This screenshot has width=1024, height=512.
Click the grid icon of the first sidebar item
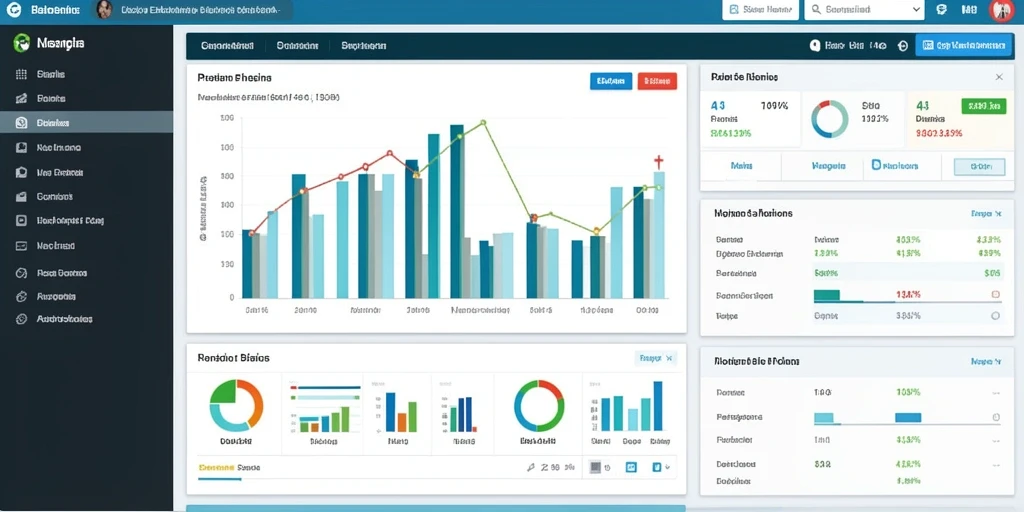(x=21, y=74)
